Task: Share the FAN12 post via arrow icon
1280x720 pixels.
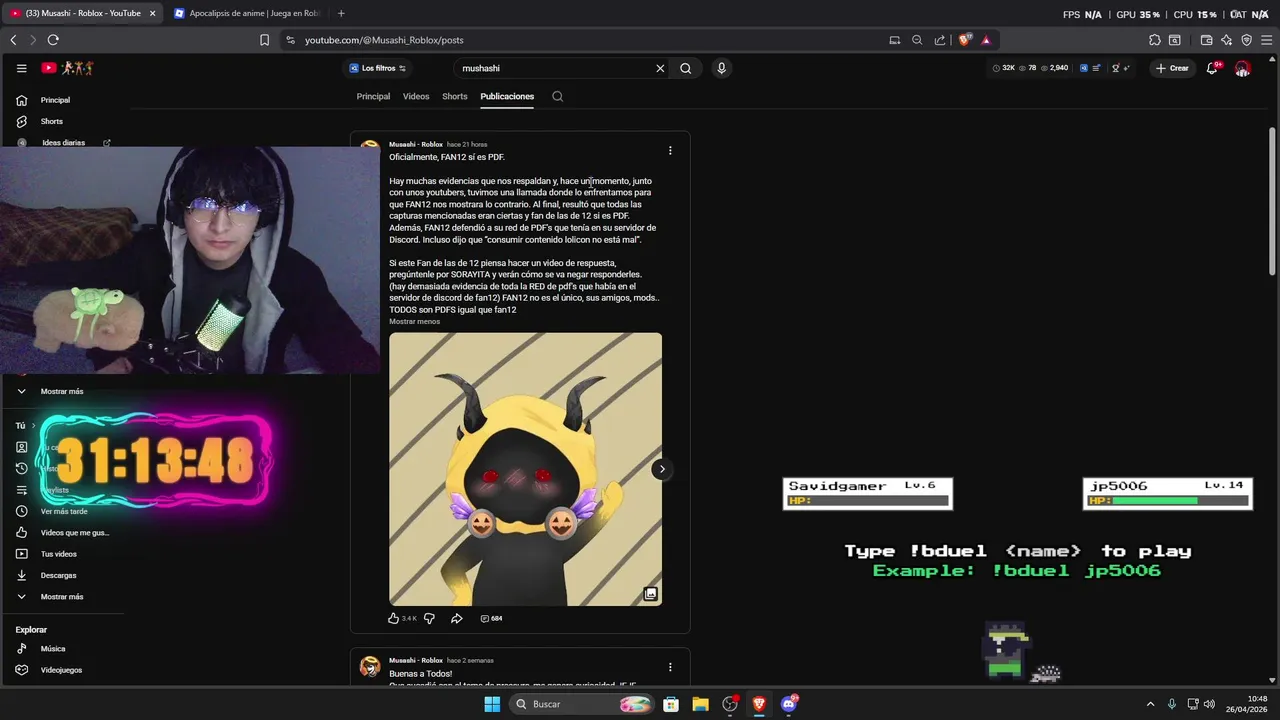Action: point(456,618)
